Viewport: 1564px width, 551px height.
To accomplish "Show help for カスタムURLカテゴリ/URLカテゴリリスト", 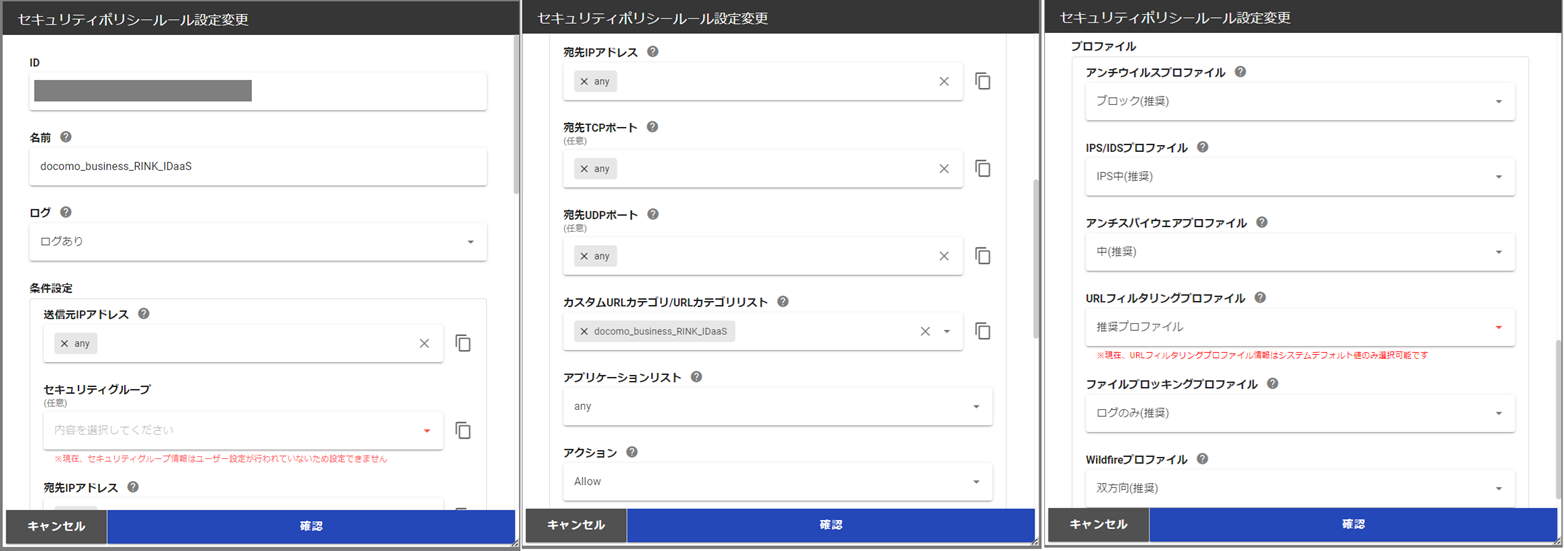I will 783,301.
